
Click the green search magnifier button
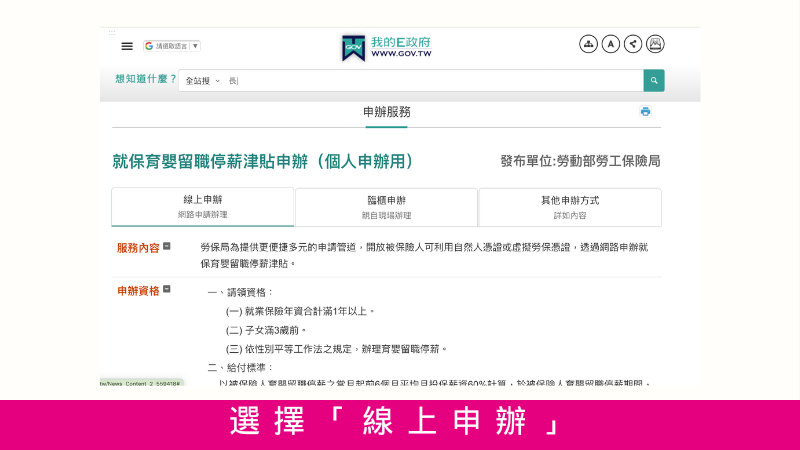[654, 81]
